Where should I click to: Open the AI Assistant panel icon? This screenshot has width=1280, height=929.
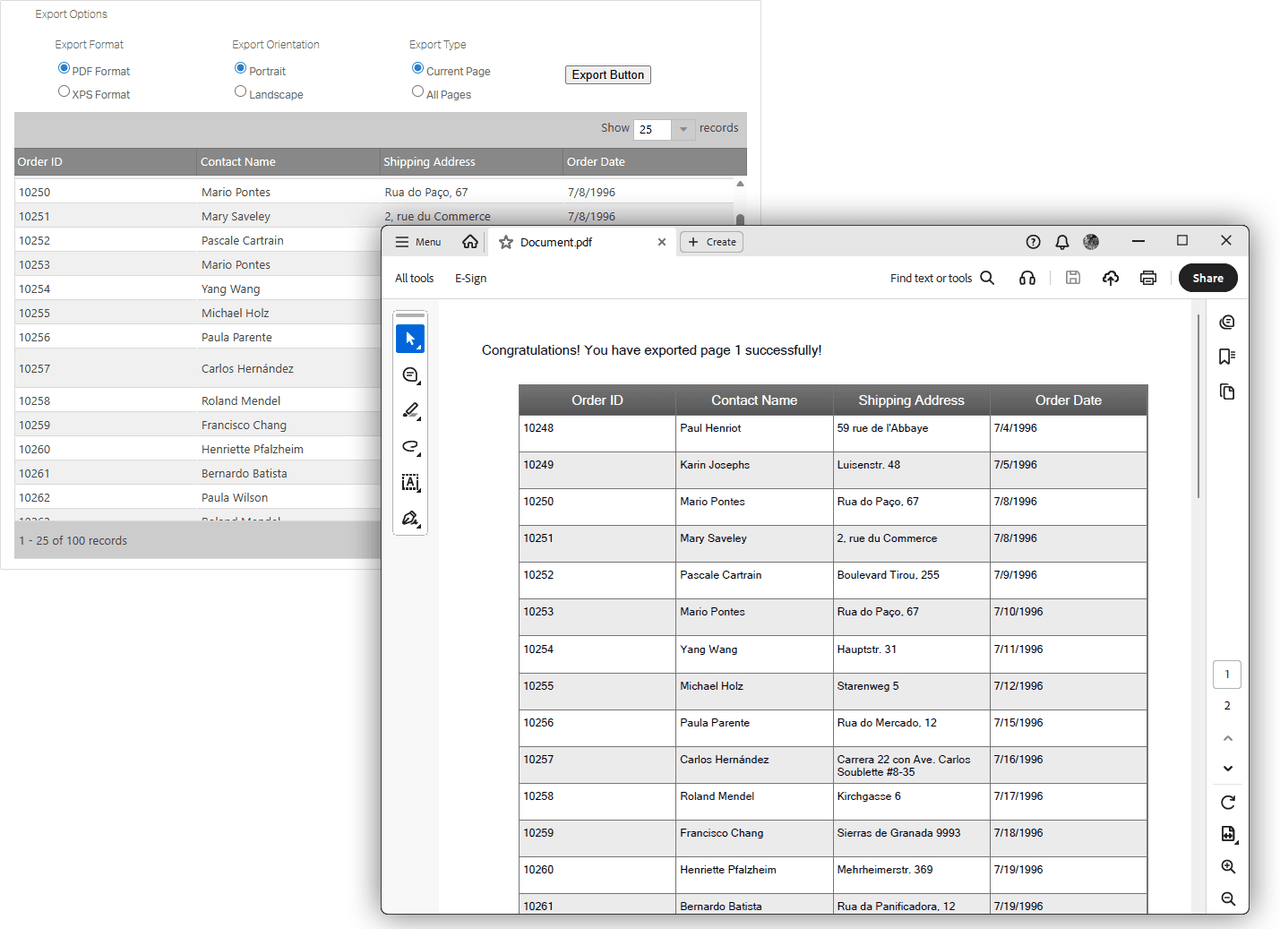pos(1227,322)
